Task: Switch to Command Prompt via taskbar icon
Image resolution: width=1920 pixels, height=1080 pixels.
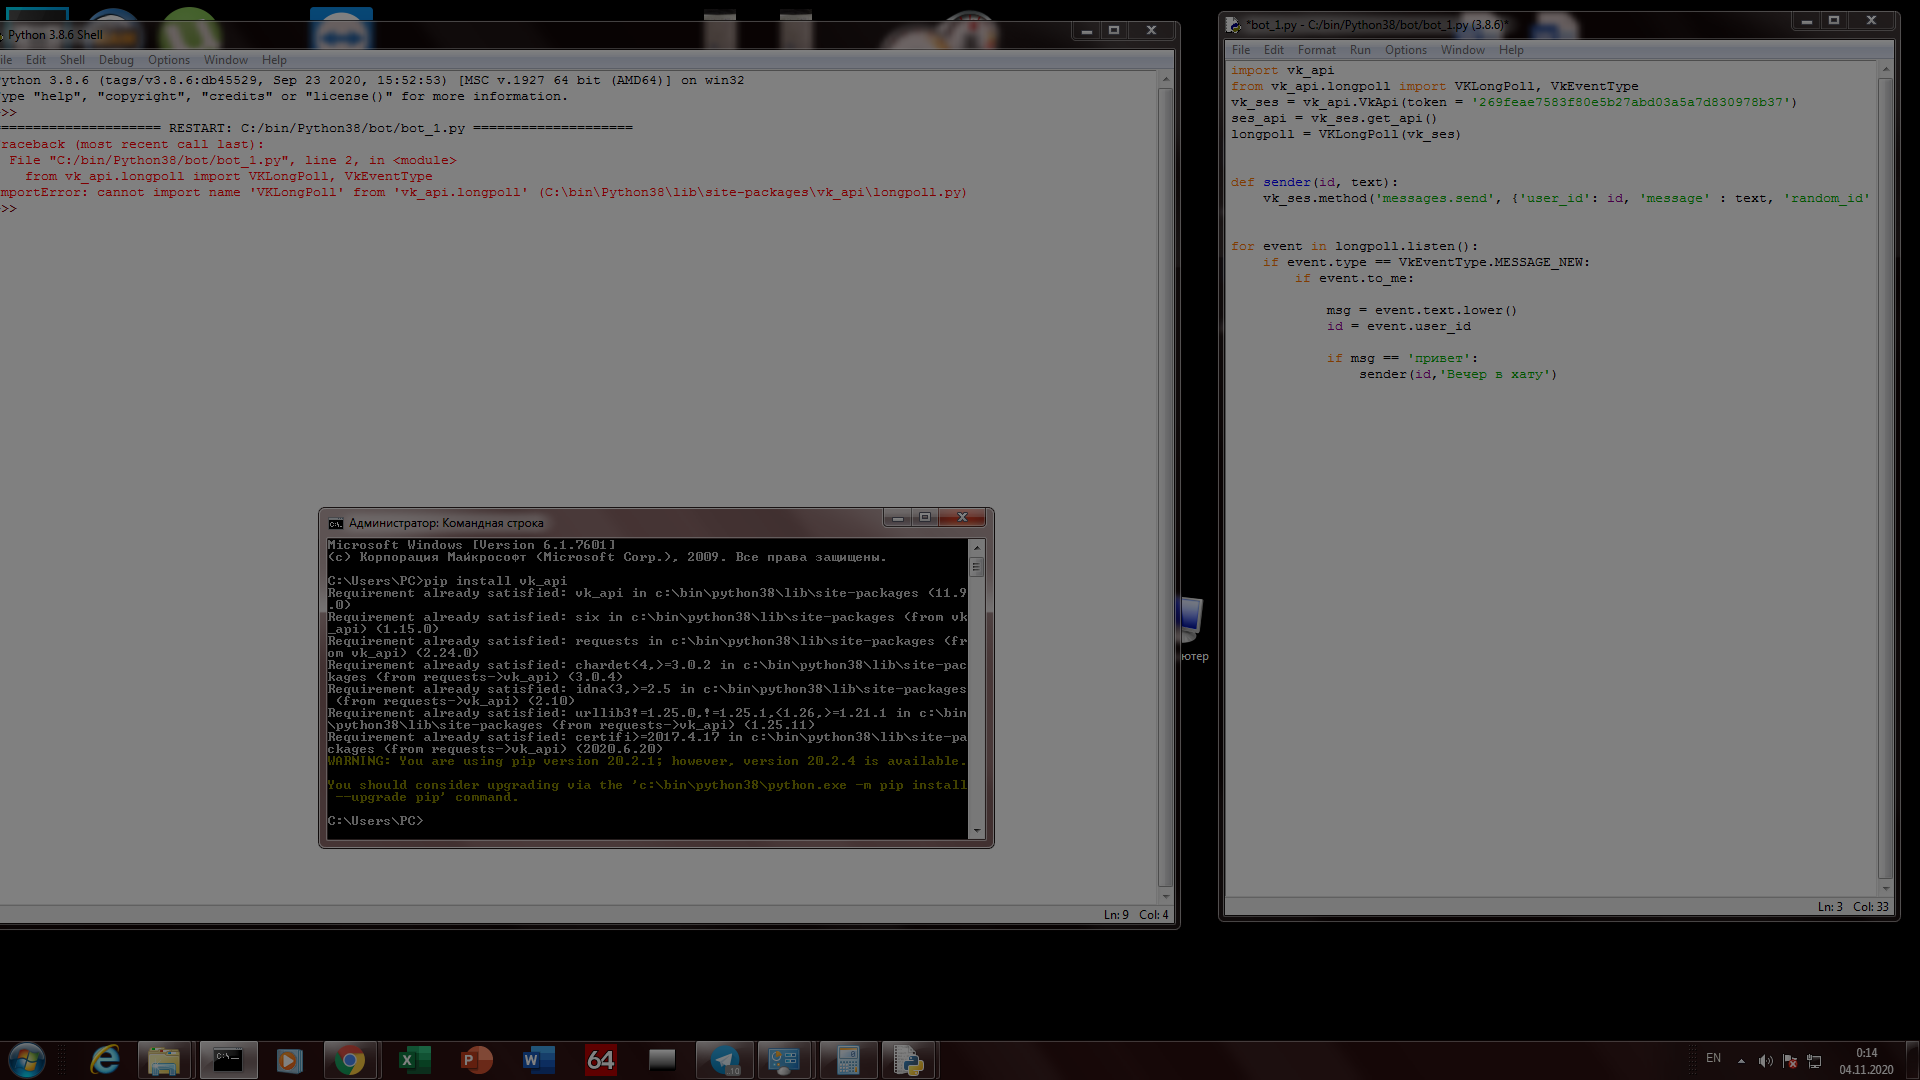Action: [228, 1060]
